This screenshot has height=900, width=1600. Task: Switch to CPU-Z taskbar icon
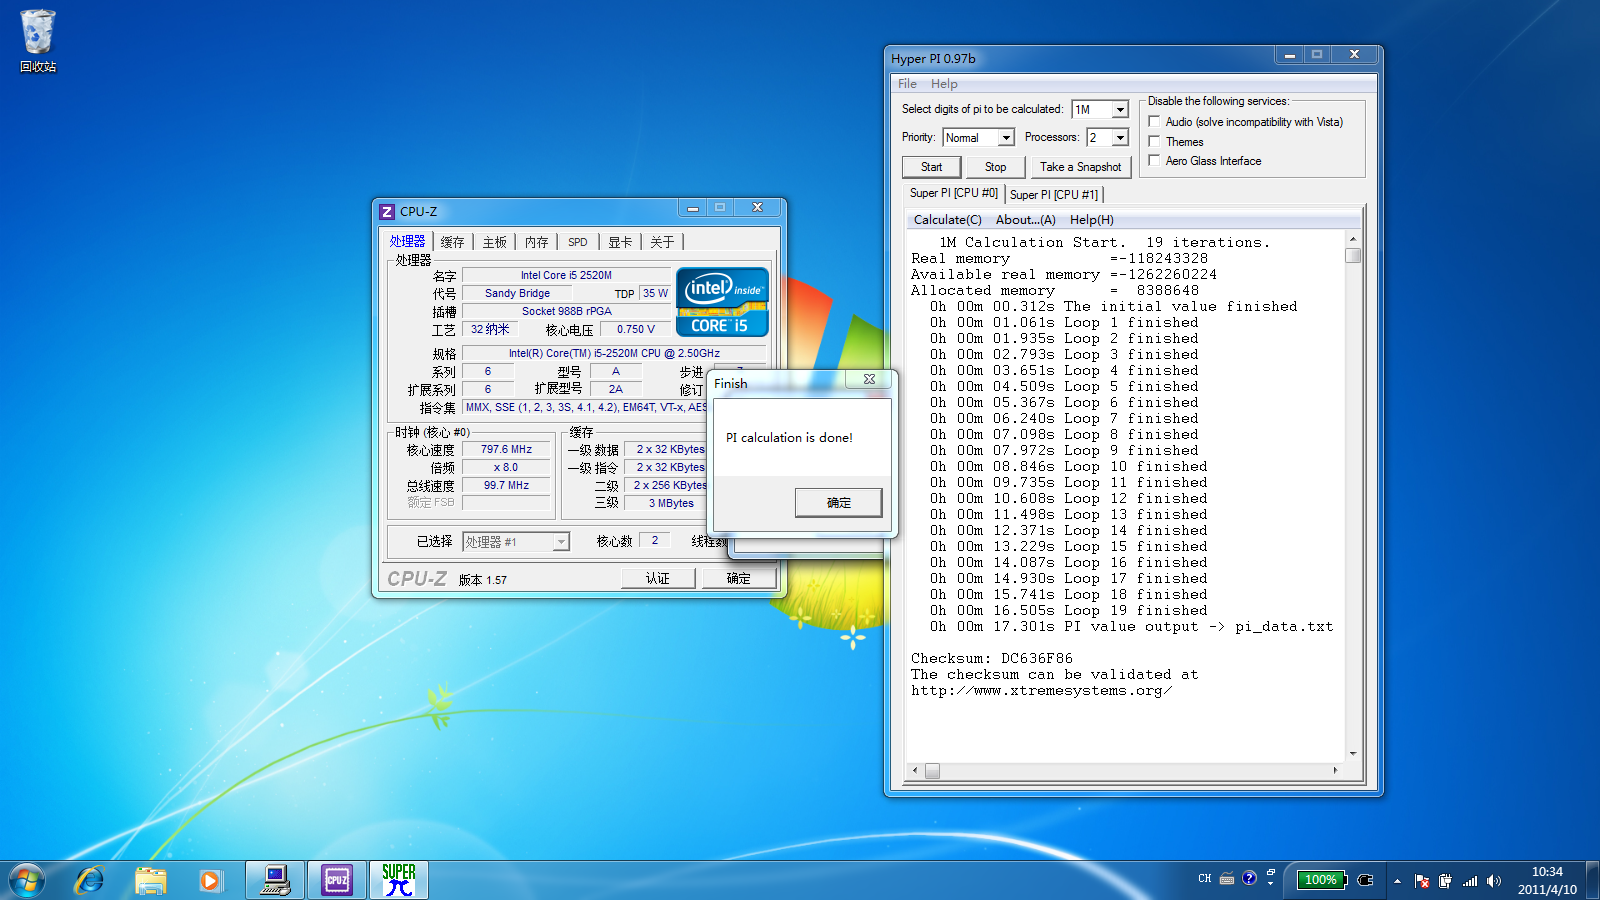[x=337, y=880]
